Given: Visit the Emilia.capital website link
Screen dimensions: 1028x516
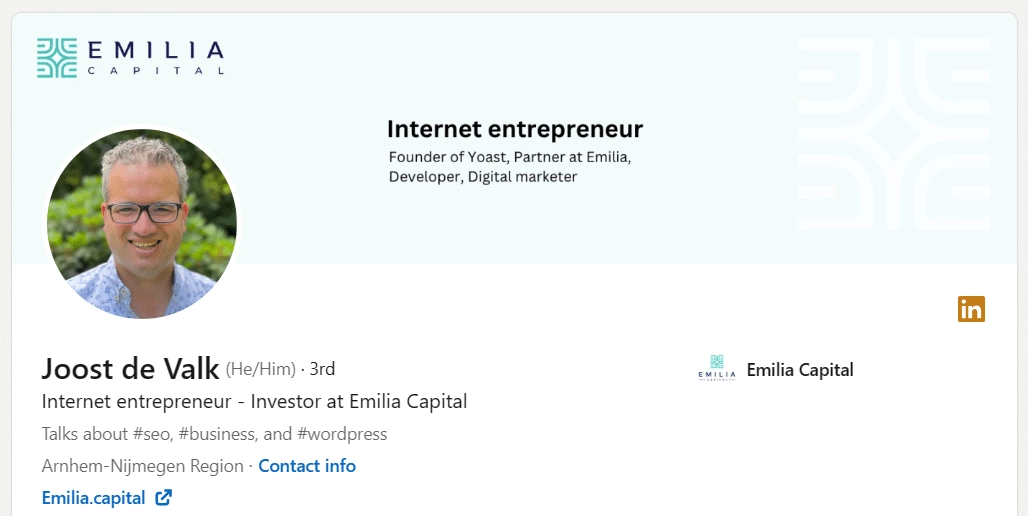Looking at the screenshot, I should click(94, 497).
